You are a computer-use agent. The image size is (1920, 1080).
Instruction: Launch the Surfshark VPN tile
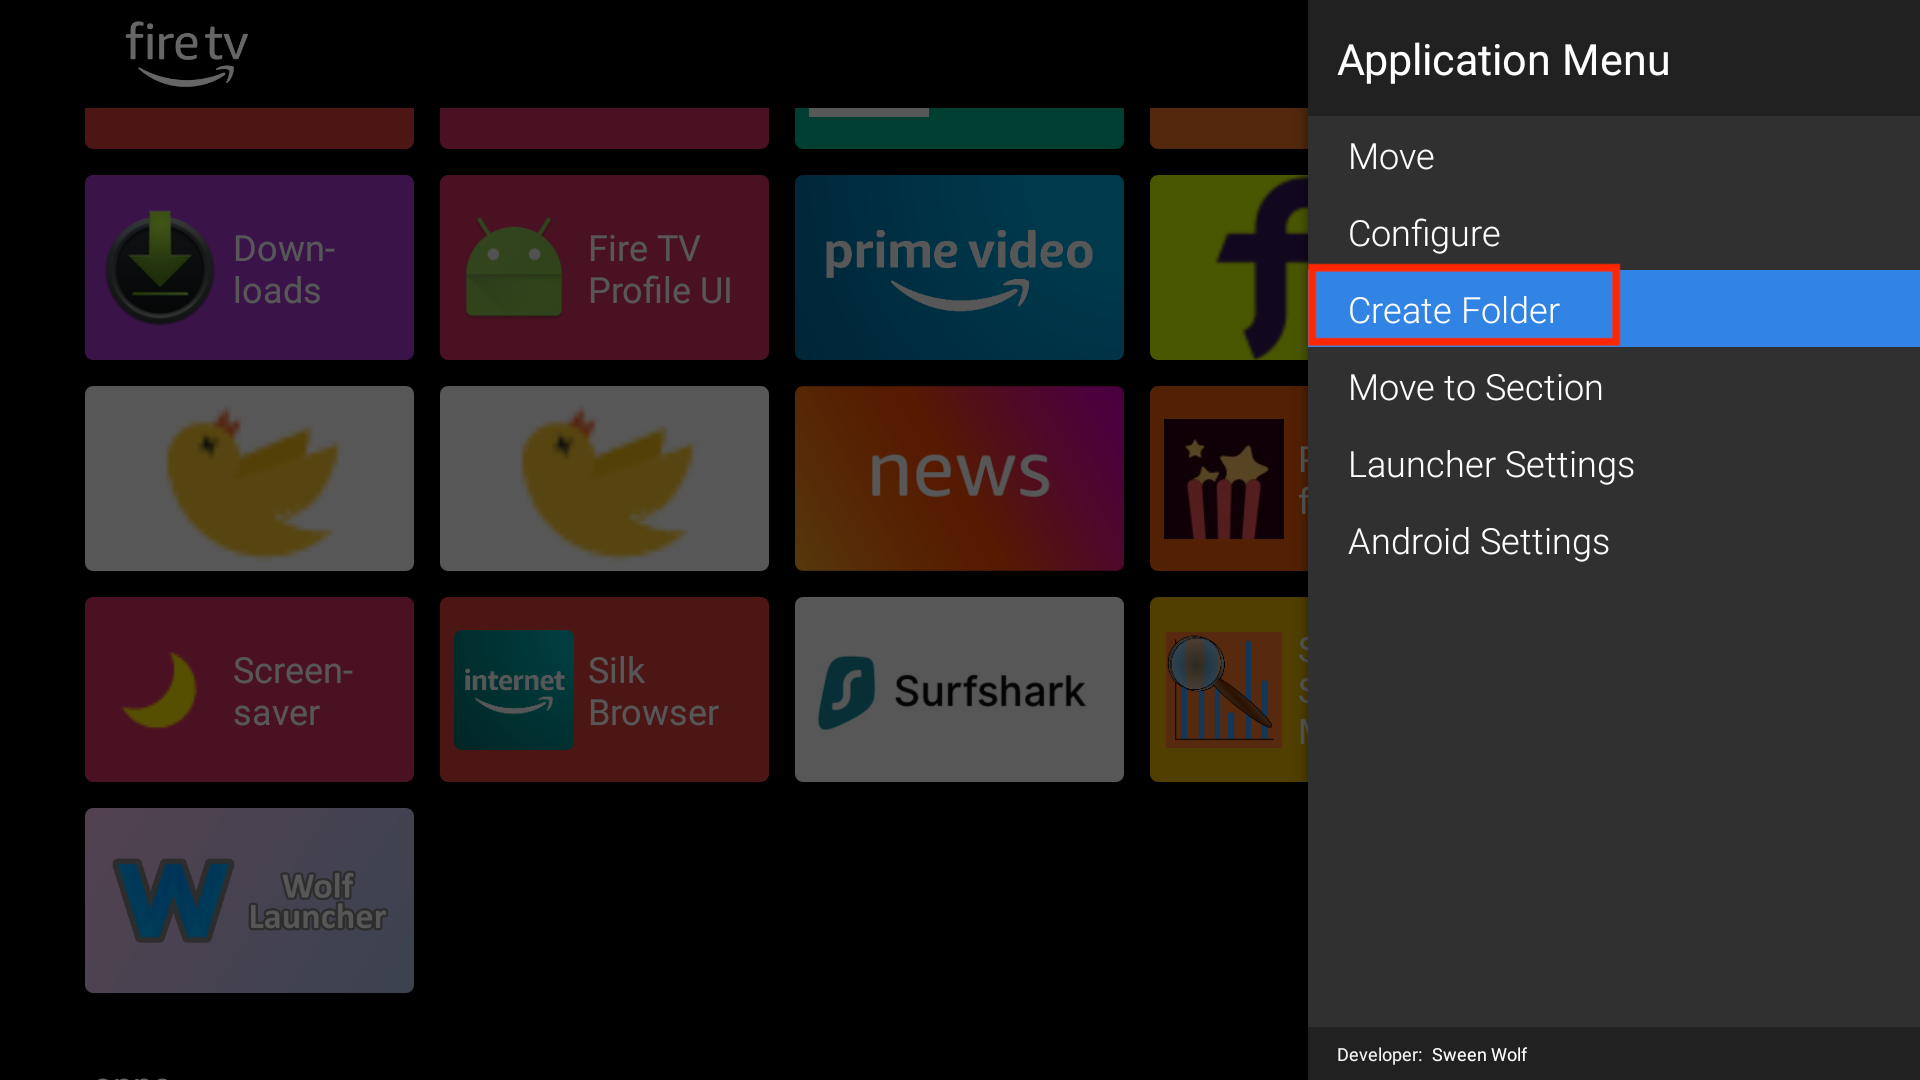[959, 689]
